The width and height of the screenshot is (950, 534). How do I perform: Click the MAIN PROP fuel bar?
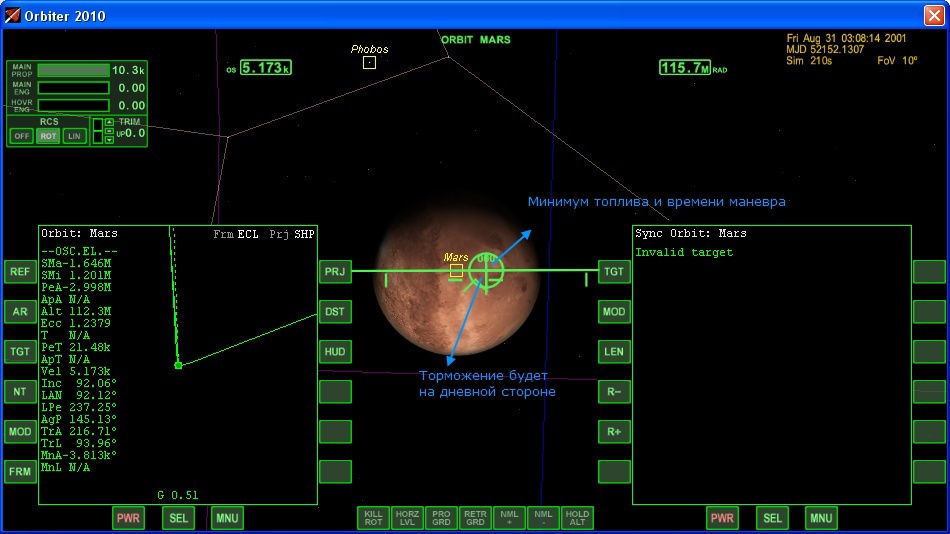pos(73,70)
